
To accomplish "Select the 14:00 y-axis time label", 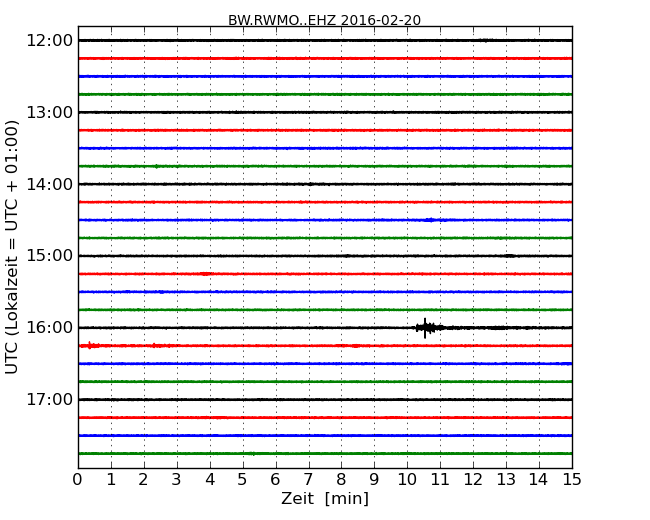I will (x=49, y=184).
